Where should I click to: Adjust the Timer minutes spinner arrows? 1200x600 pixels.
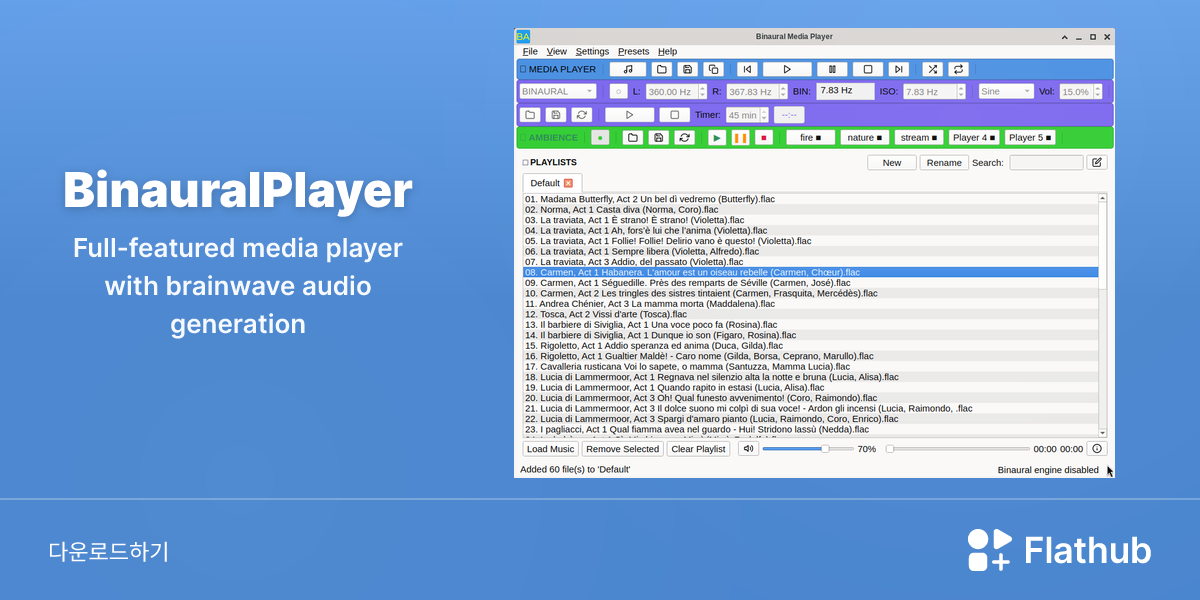pyautogui.click(x=764, y=115)
